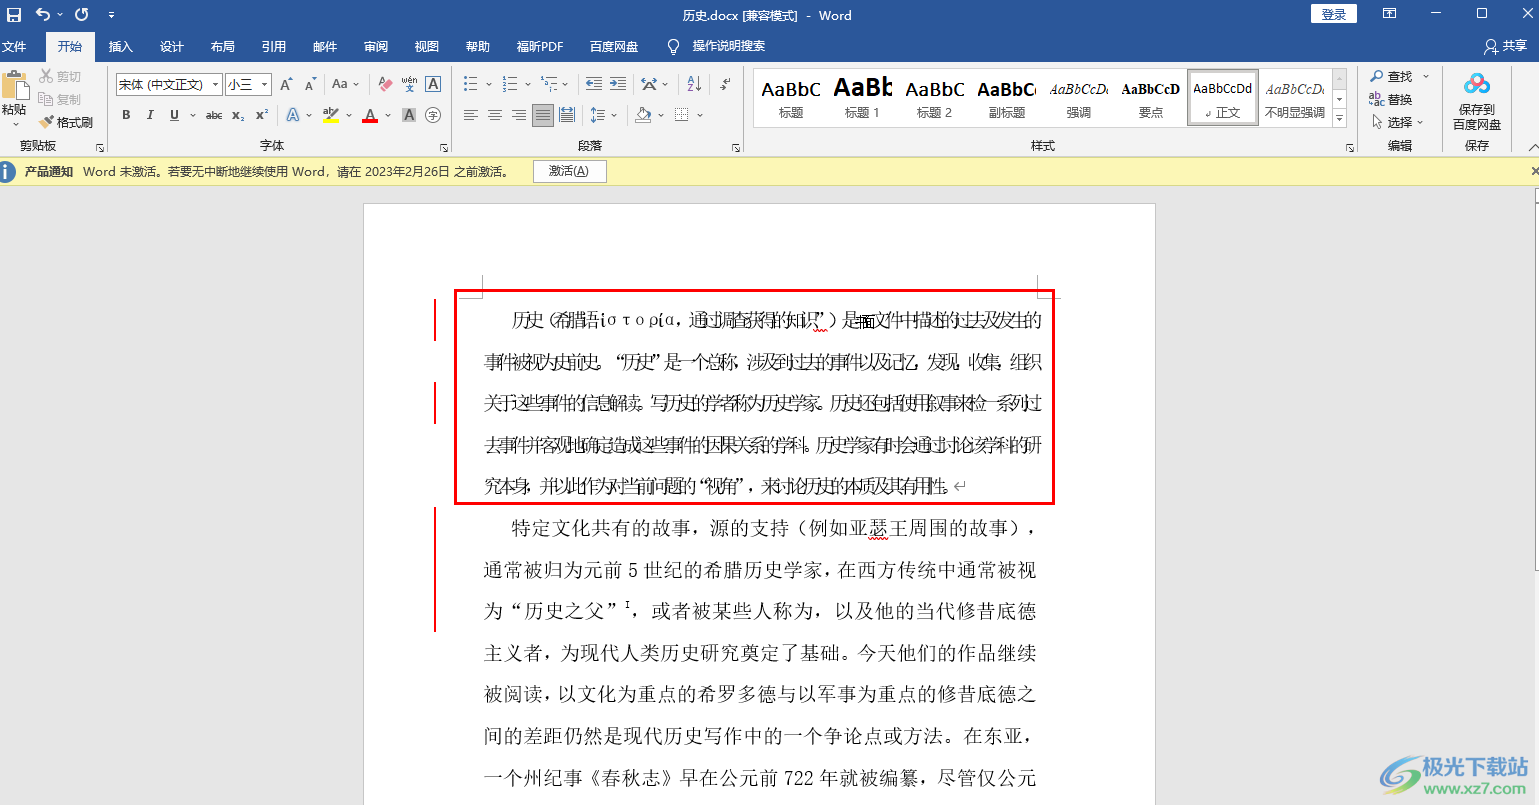Open the 选择 selection button

(1397, 123)
